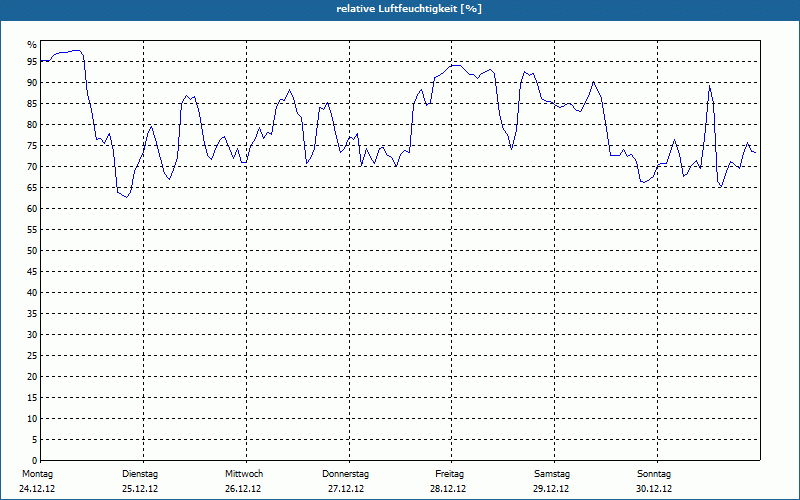Select the y-axis label '10'
Image resolution: width=800 pixels, height=500 pixels.
tap(32, 419)
